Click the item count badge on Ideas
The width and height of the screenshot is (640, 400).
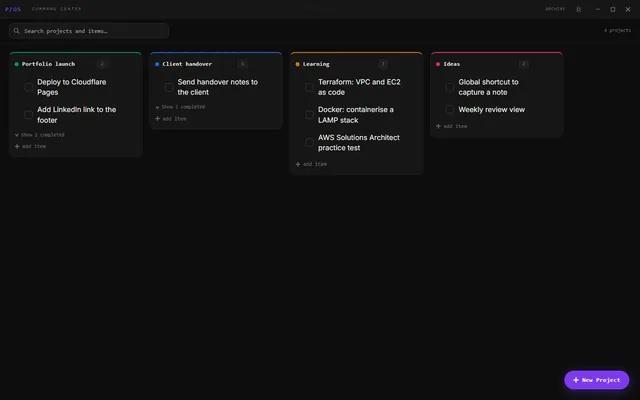[x=523, y=64]
